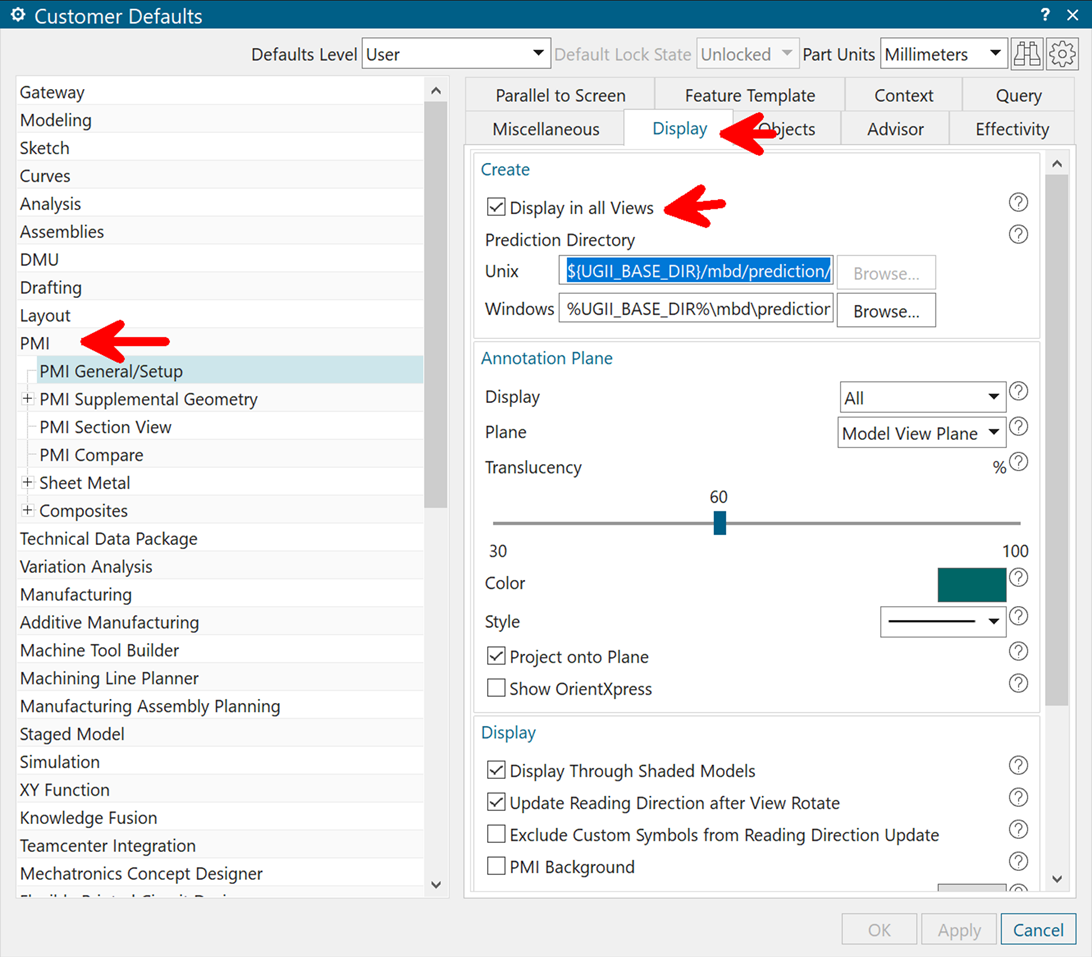Open the Part Units dropdown
Screen dimensions: 1092x957
coord(944,54)
